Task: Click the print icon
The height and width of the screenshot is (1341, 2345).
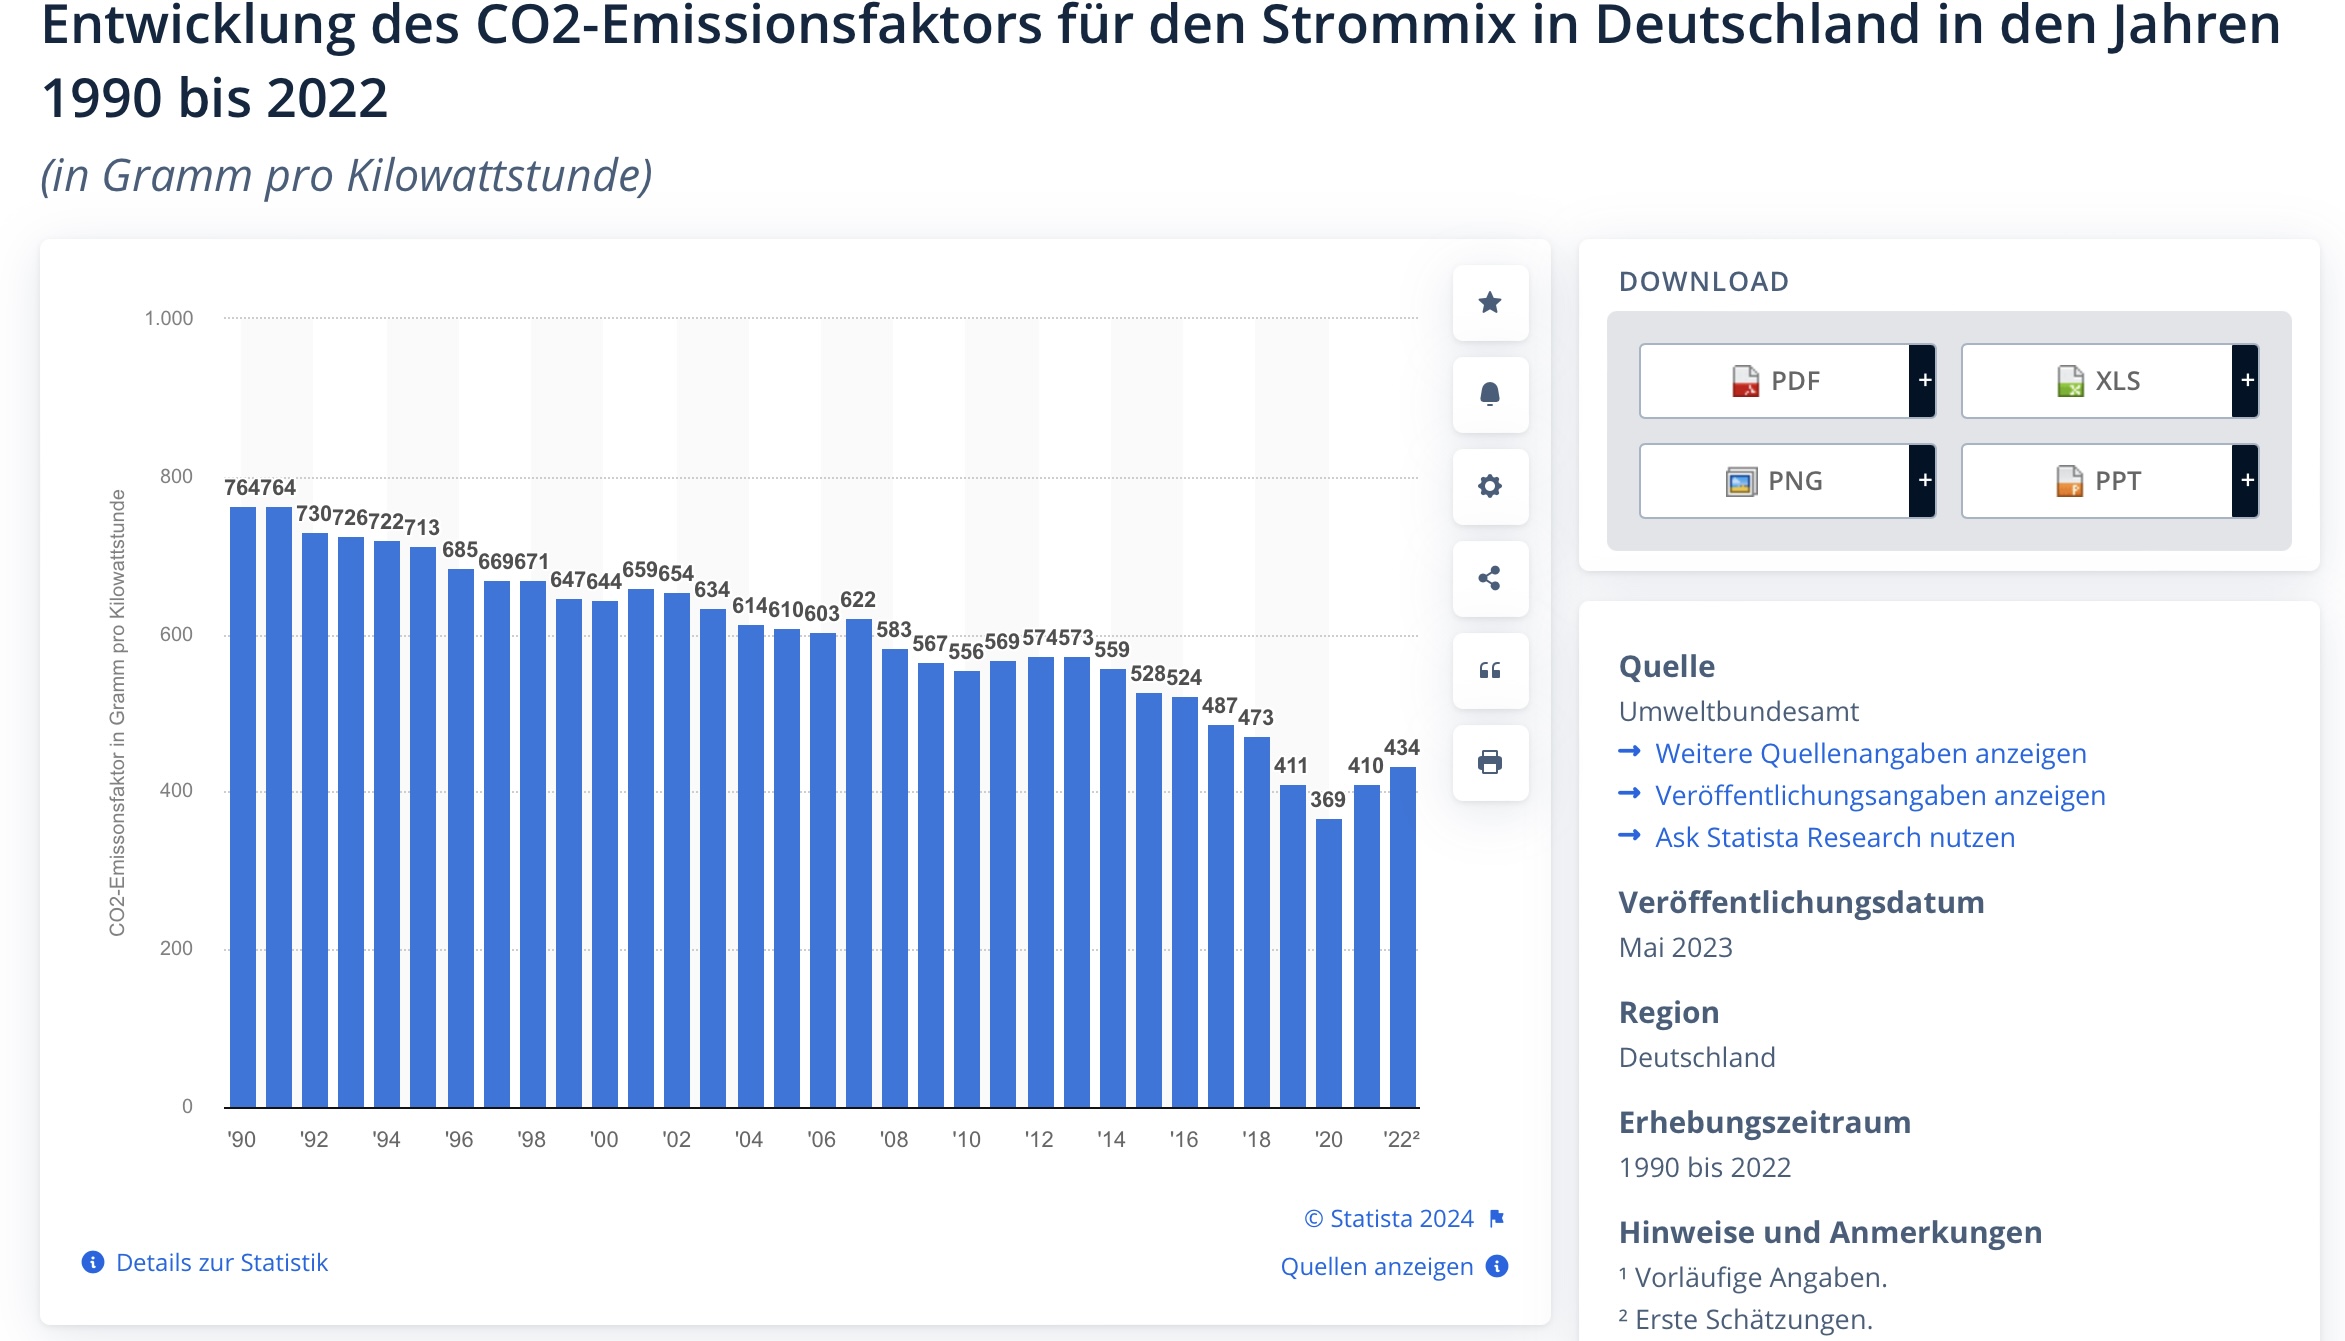Action: [x=1490, y=763]
